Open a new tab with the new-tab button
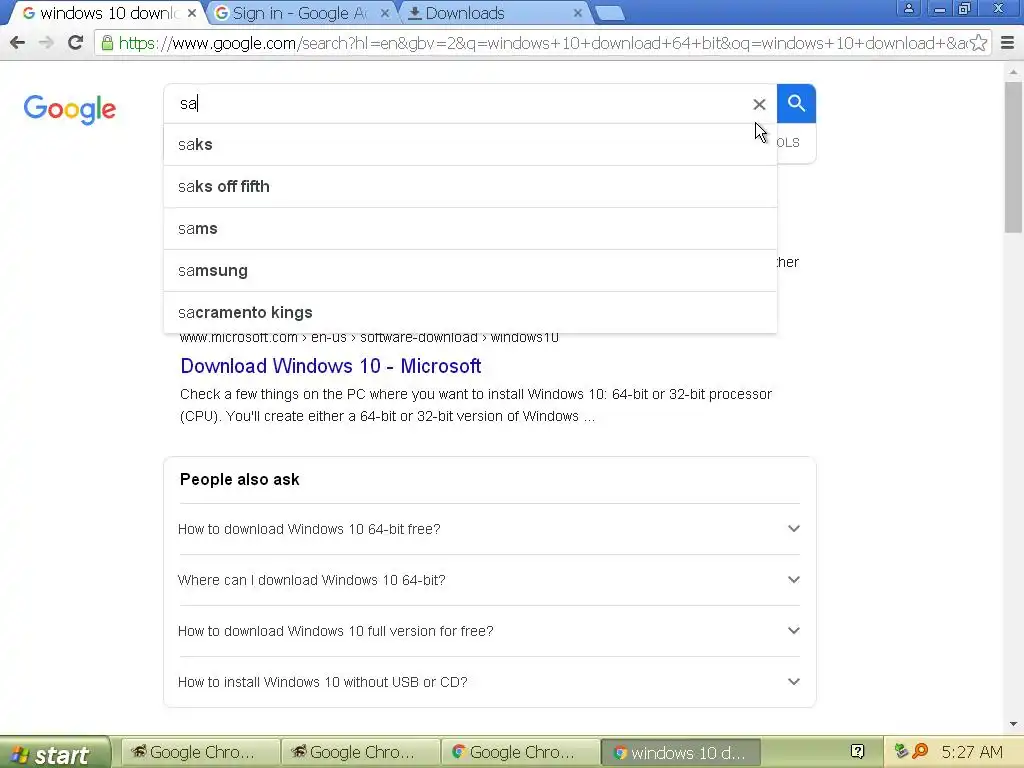The width and height of the screenshot is (1024, 768). (x=610, y=13)
